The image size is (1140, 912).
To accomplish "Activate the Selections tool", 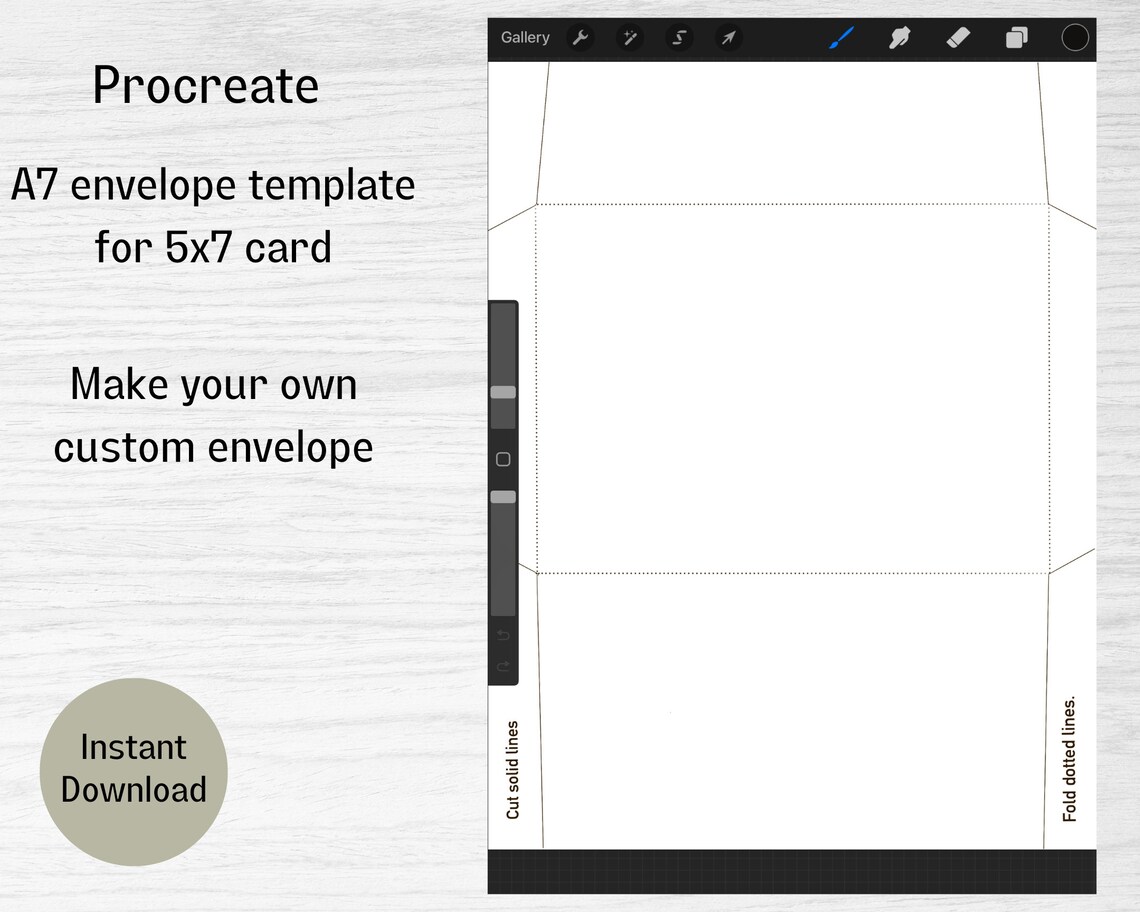I will (679, 37).
